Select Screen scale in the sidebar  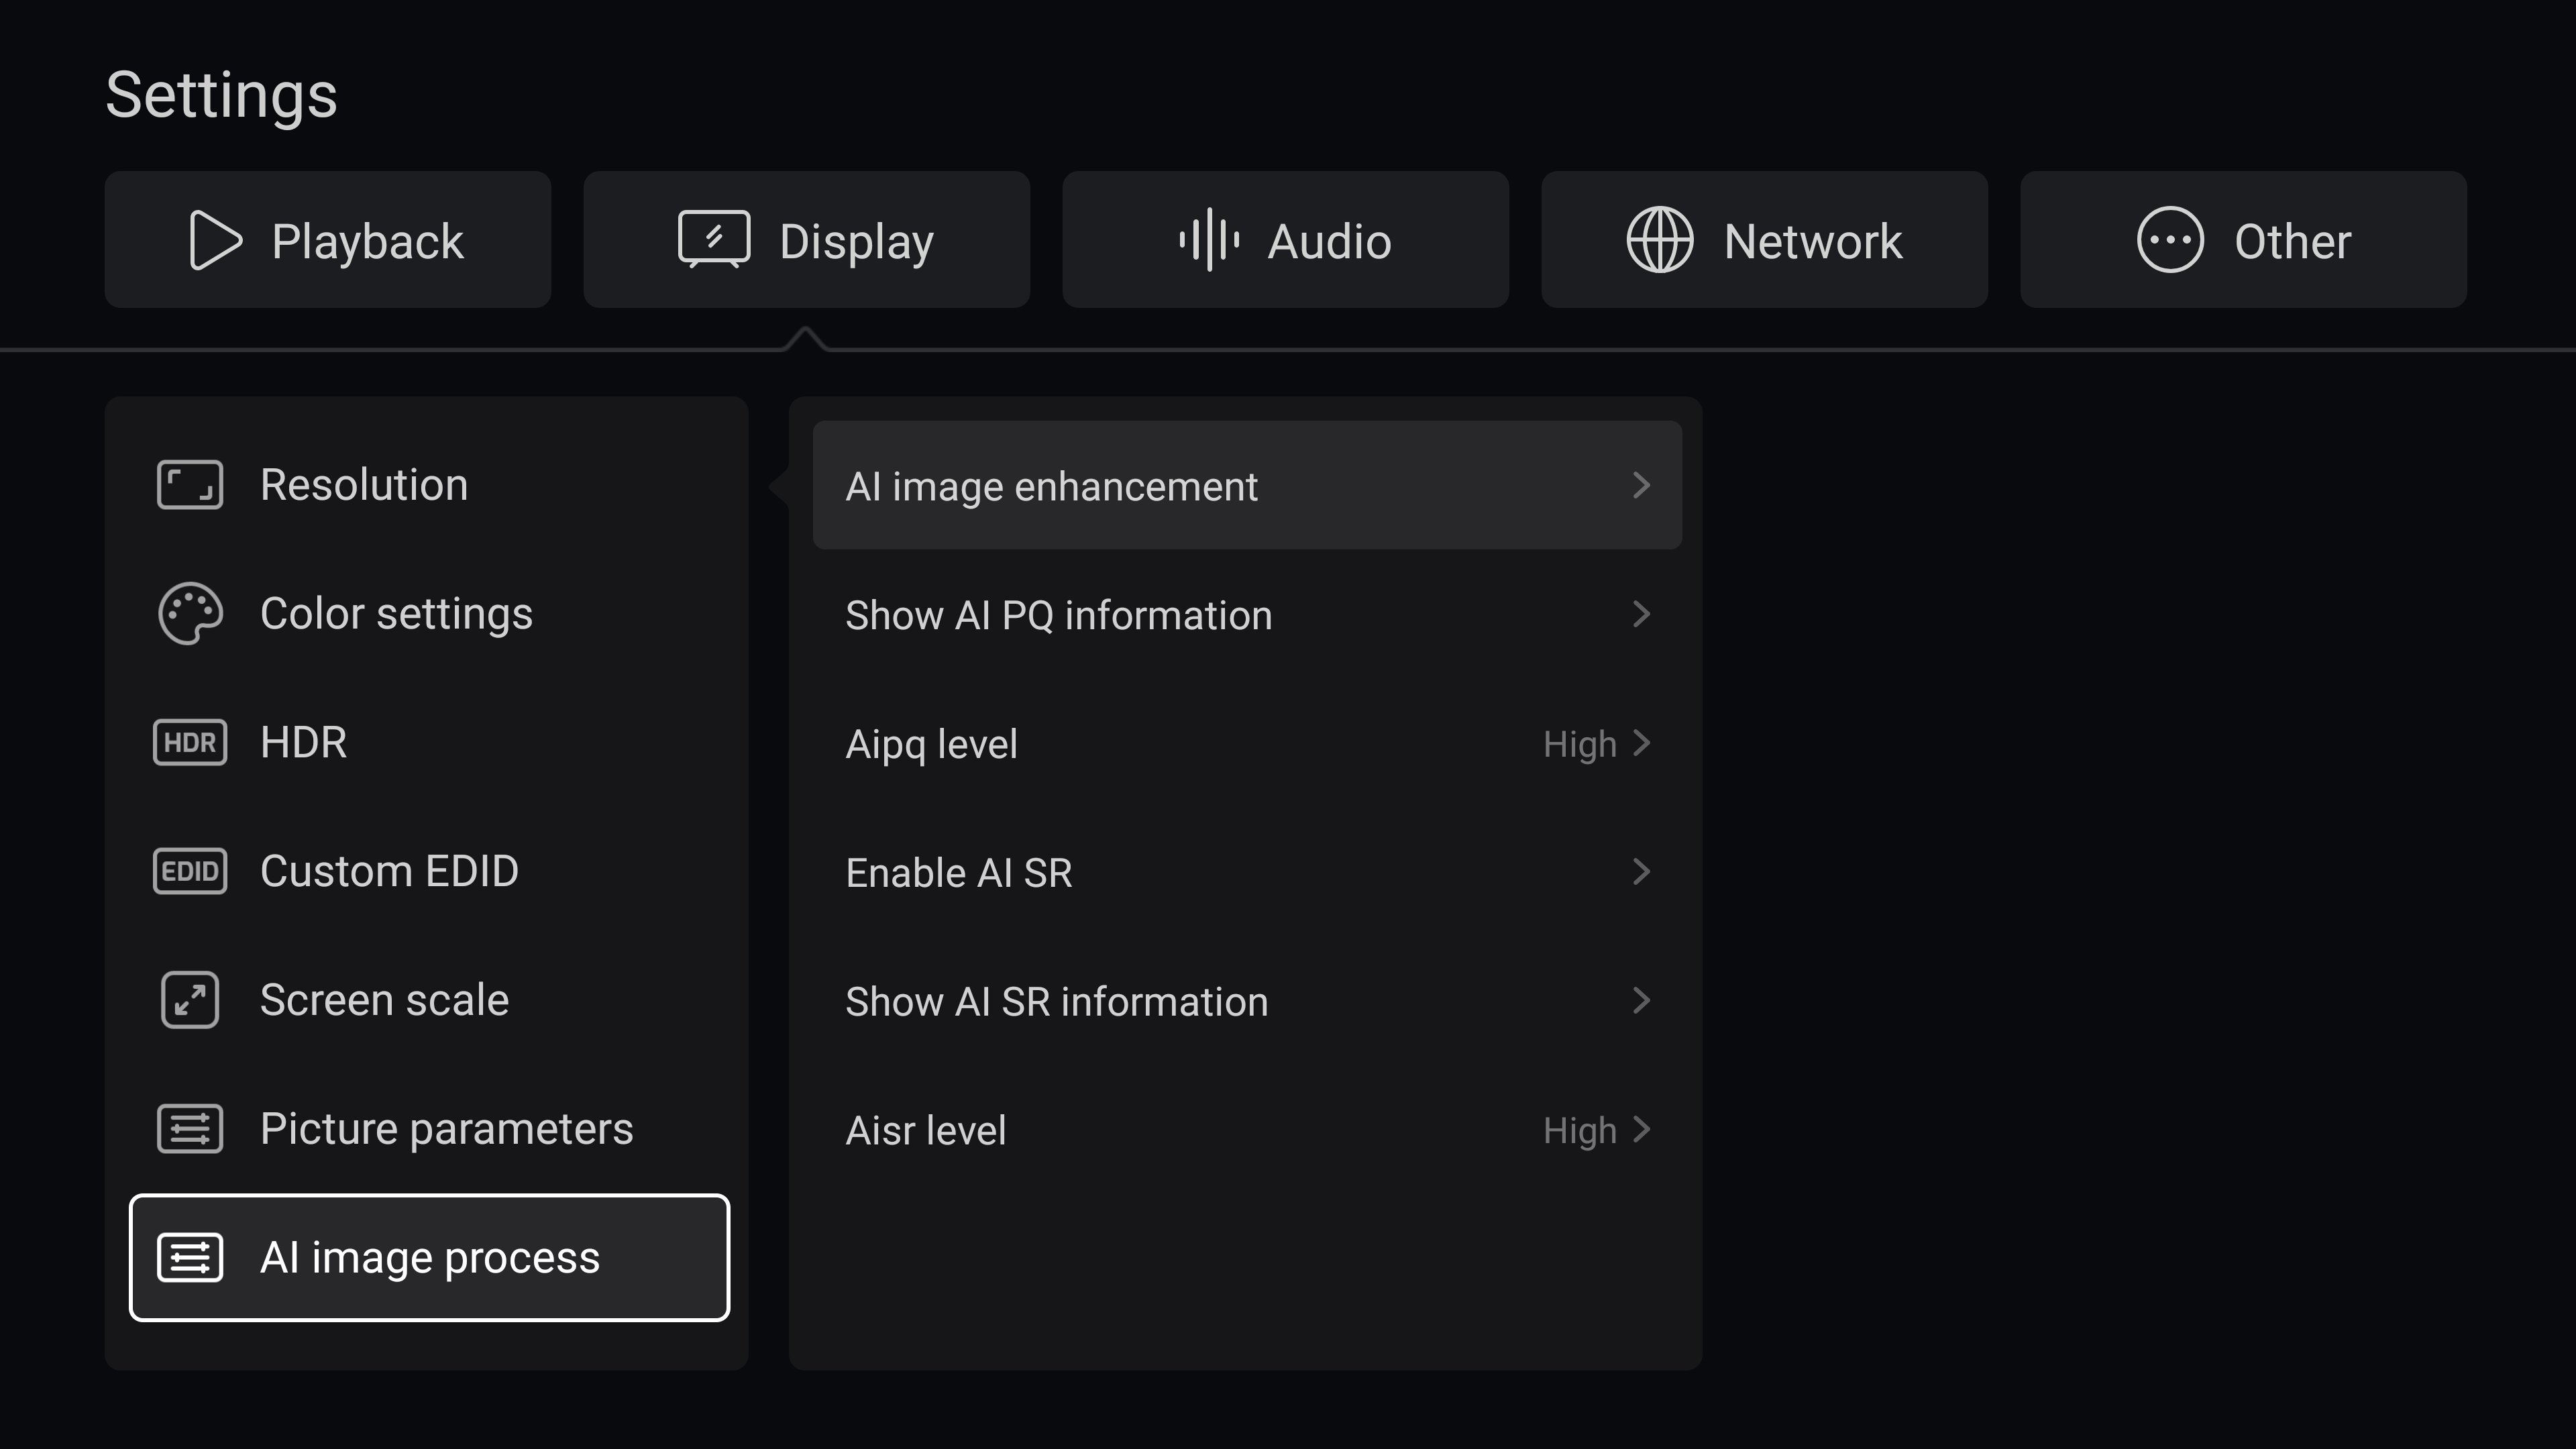[x=430, y=1000]
